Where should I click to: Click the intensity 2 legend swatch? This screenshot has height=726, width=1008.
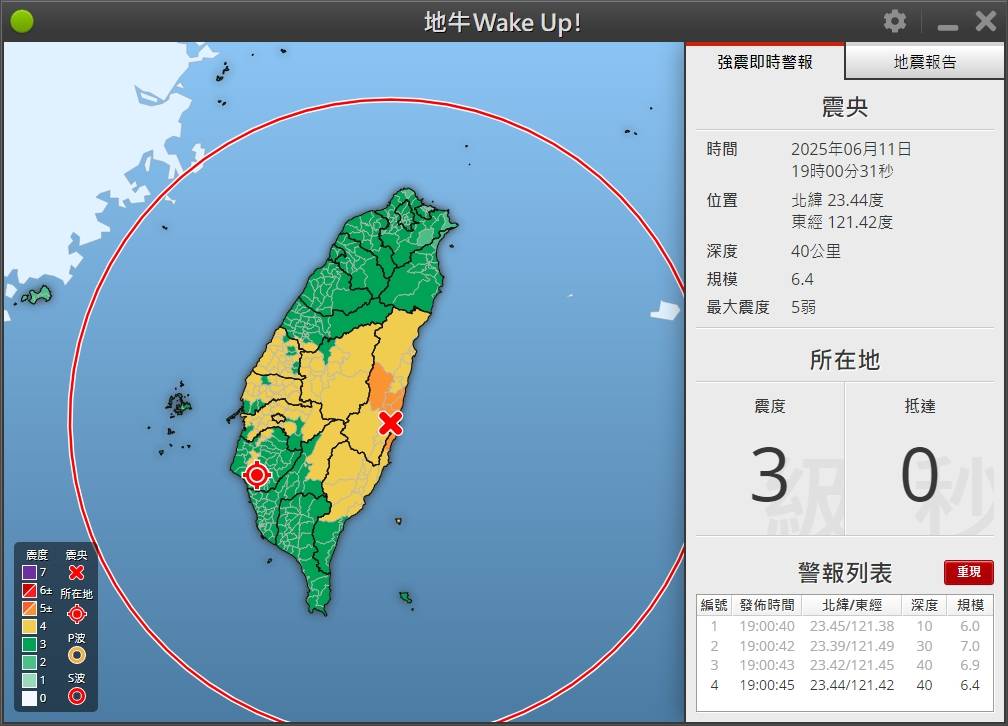(x=30, y=662)
